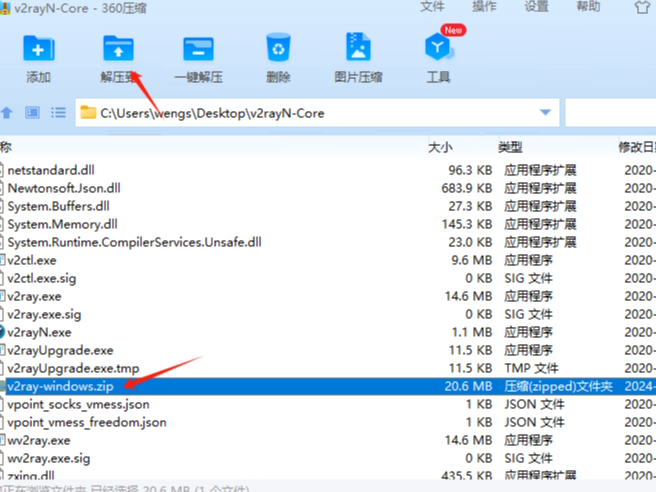Screen dimensions: 656x492
Task: Open the 设置 menu
Action: pyautogui.click(x=536, y=7)
